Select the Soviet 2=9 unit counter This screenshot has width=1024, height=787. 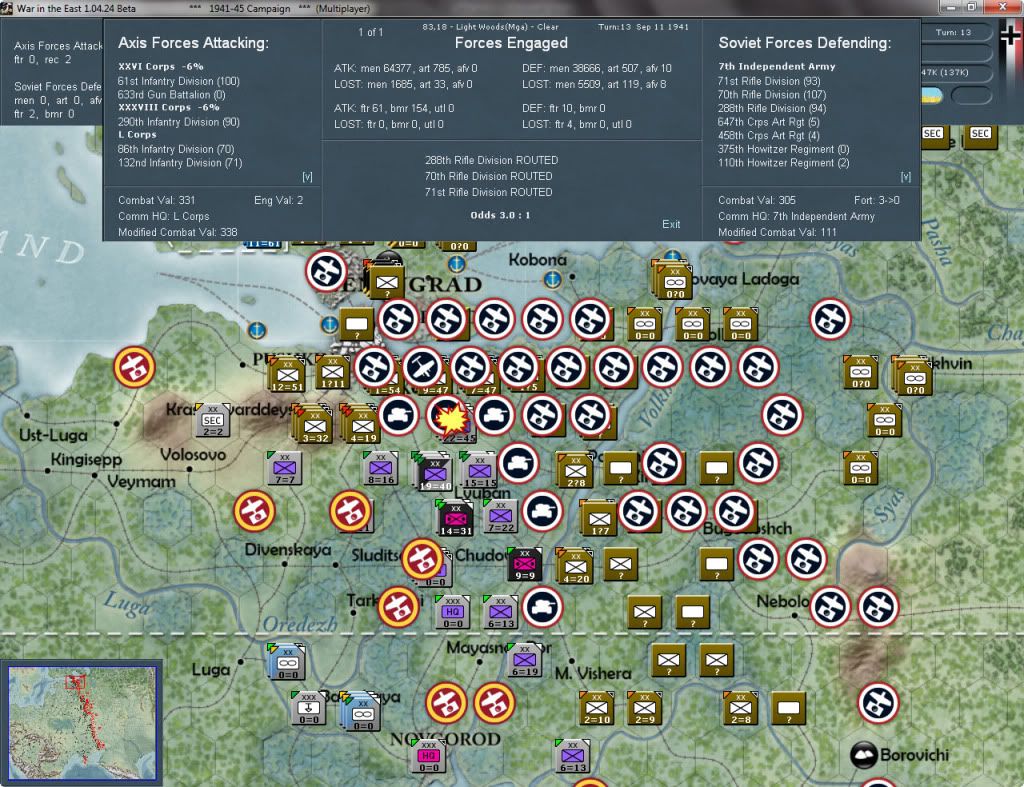[644, 709]
